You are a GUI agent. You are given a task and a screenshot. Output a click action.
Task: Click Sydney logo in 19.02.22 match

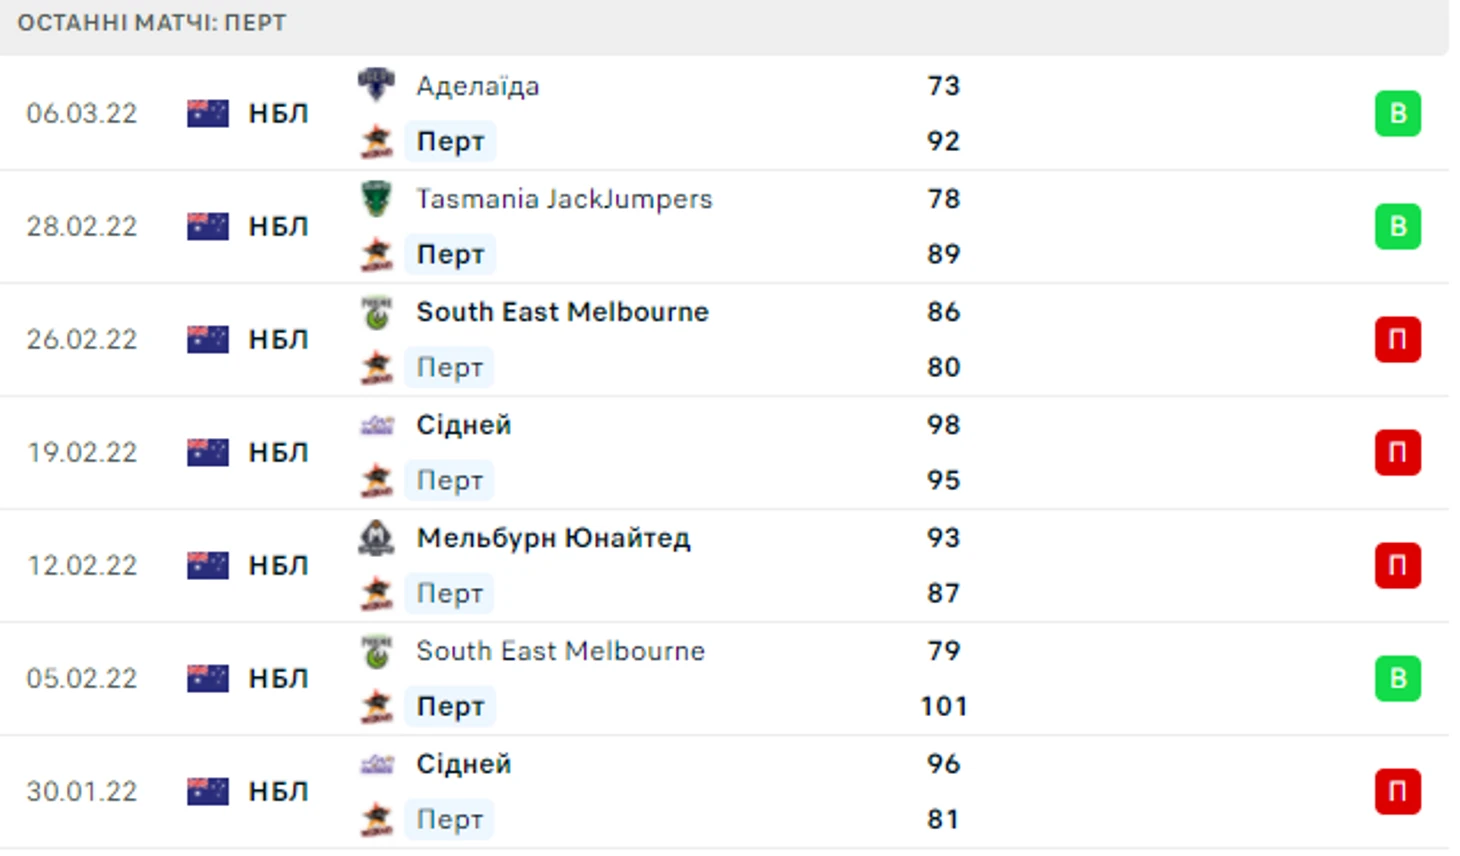(377, 426)
